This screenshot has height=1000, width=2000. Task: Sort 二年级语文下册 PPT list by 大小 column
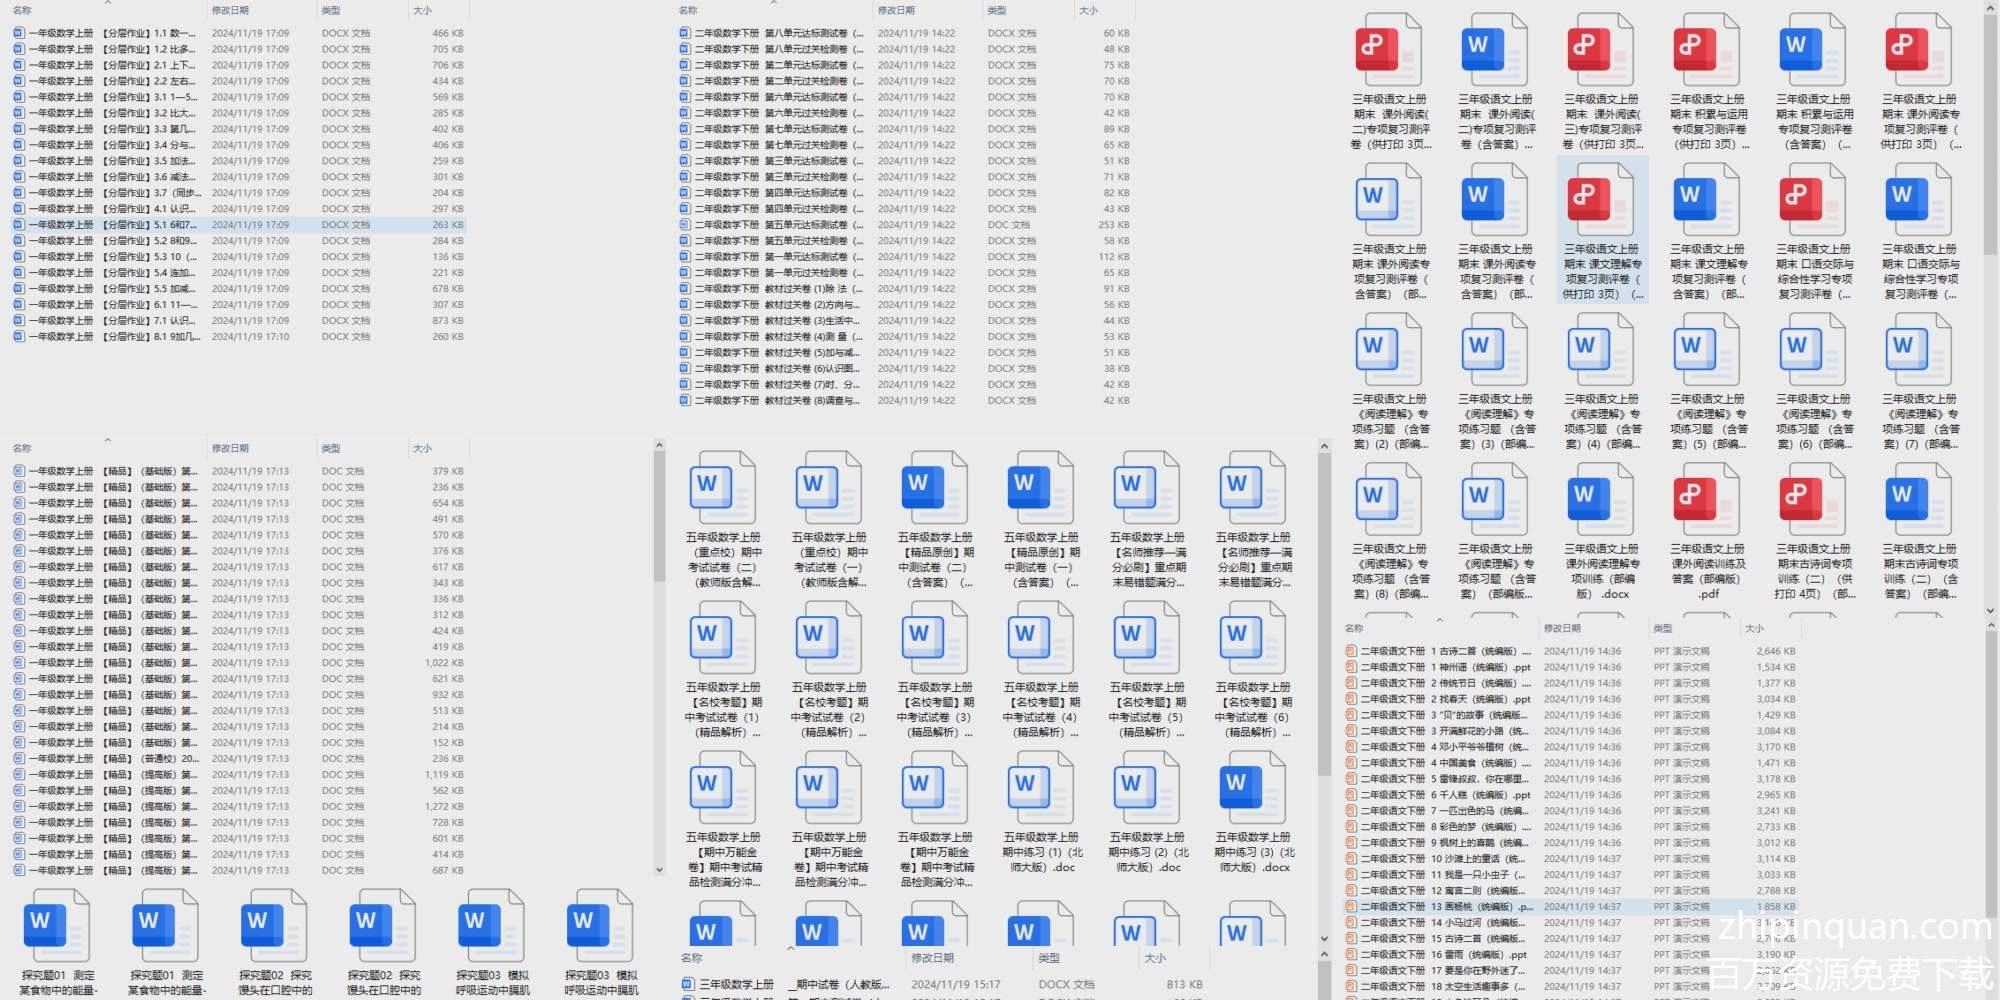pos(1754,628)
